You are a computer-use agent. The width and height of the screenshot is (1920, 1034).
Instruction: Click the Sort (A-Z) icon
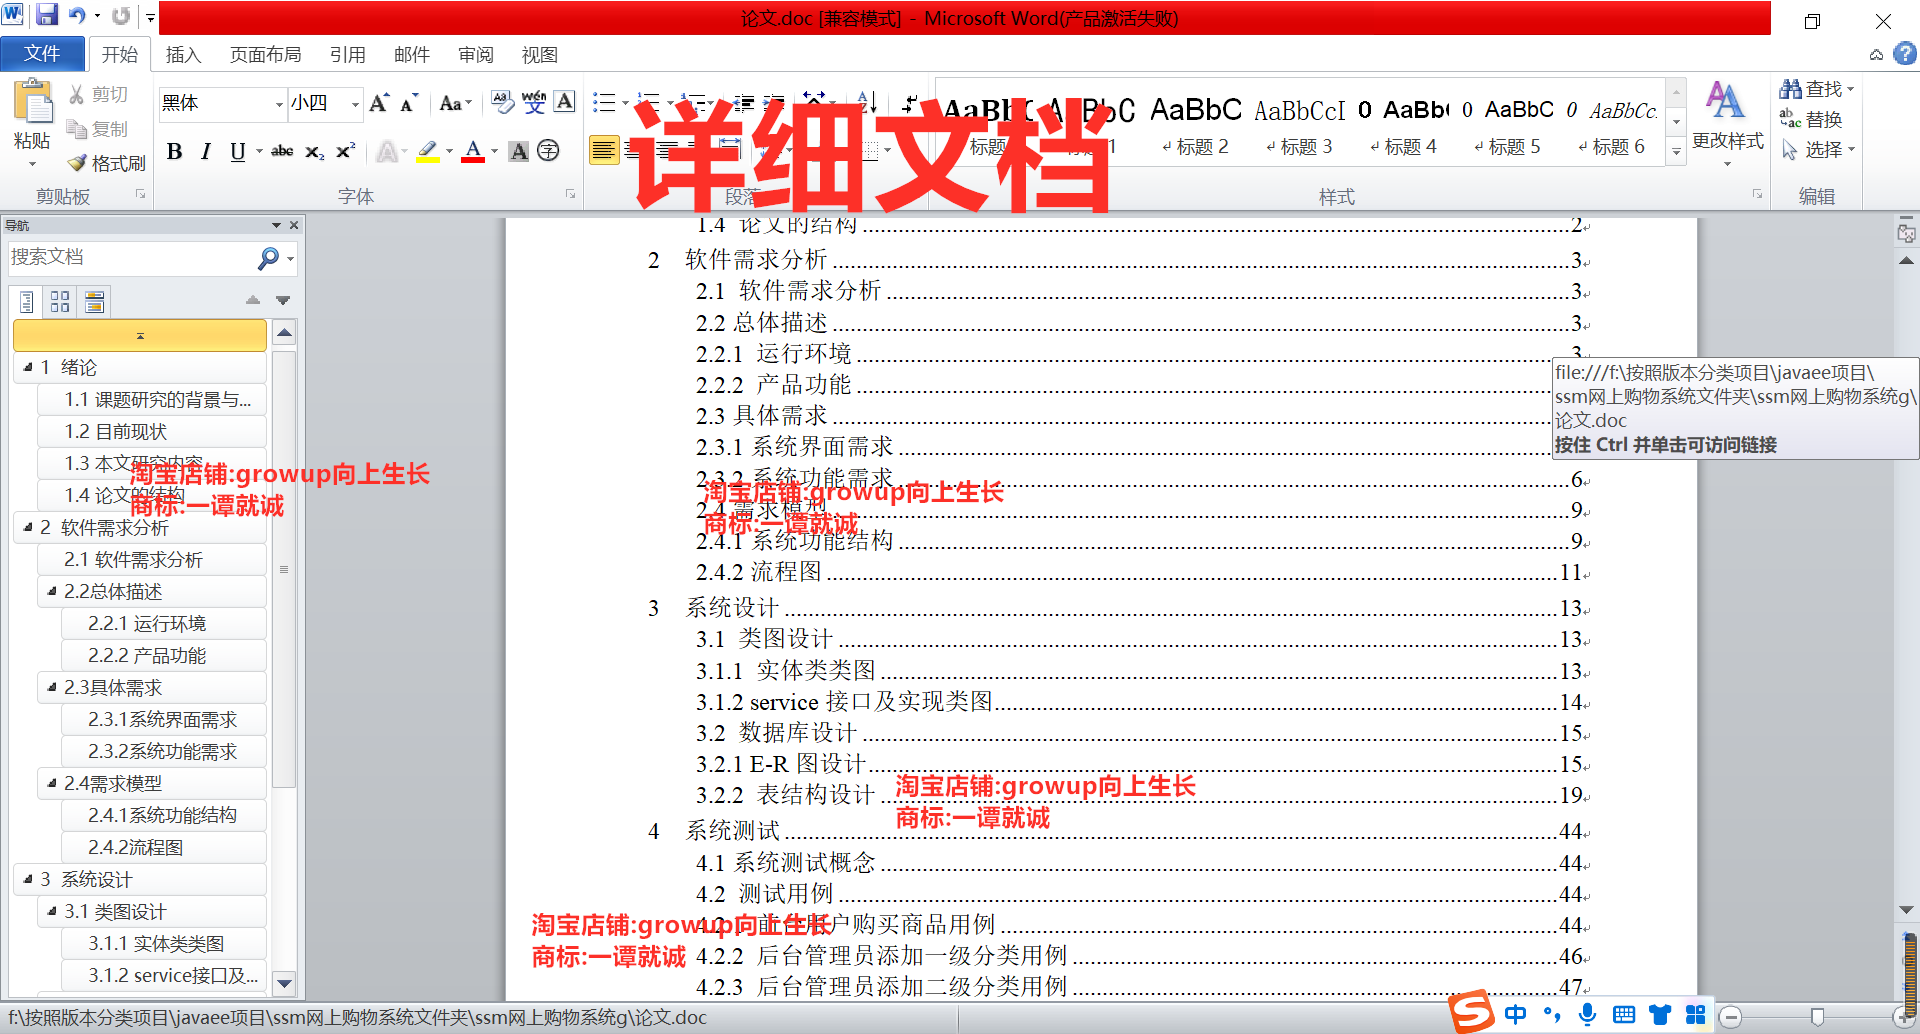(867, 102)
